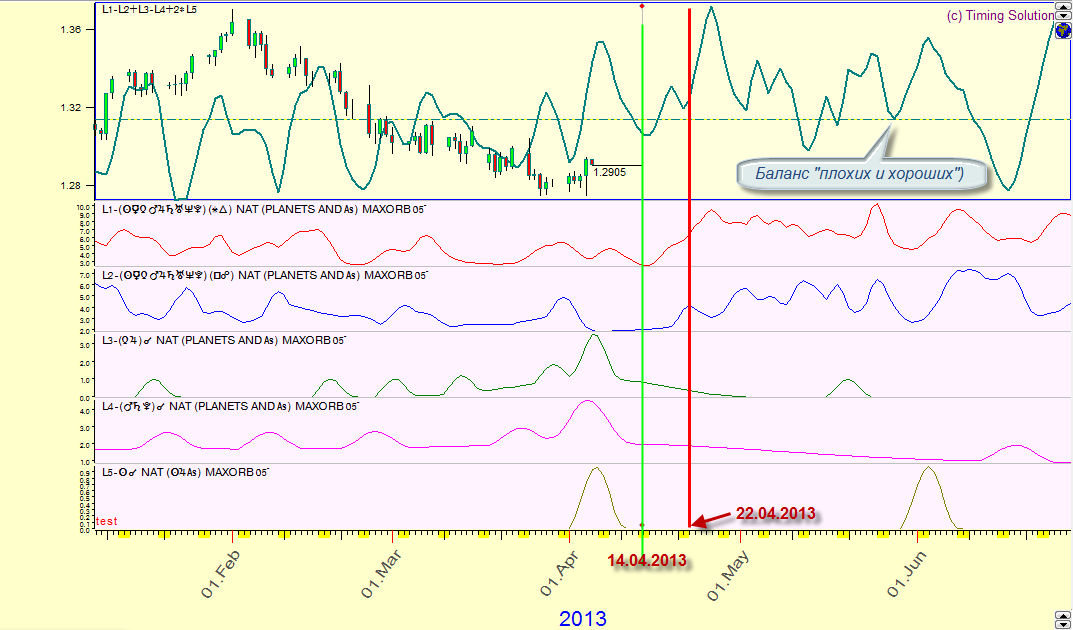Select the "Баланс плохих и хороших" callout
This screenshot has width=1073, height=630.
coord(858,174)
